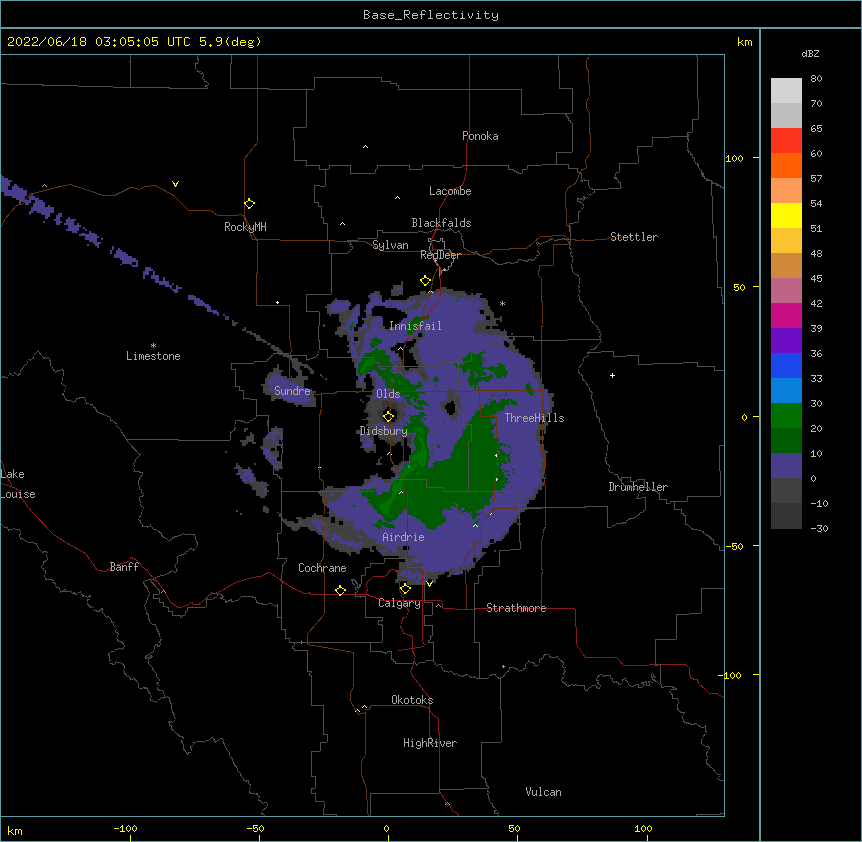Pick the yellow 51-54 dBZ legend swatch
Viewport: 862px width, 842px height.
point(786,215)
